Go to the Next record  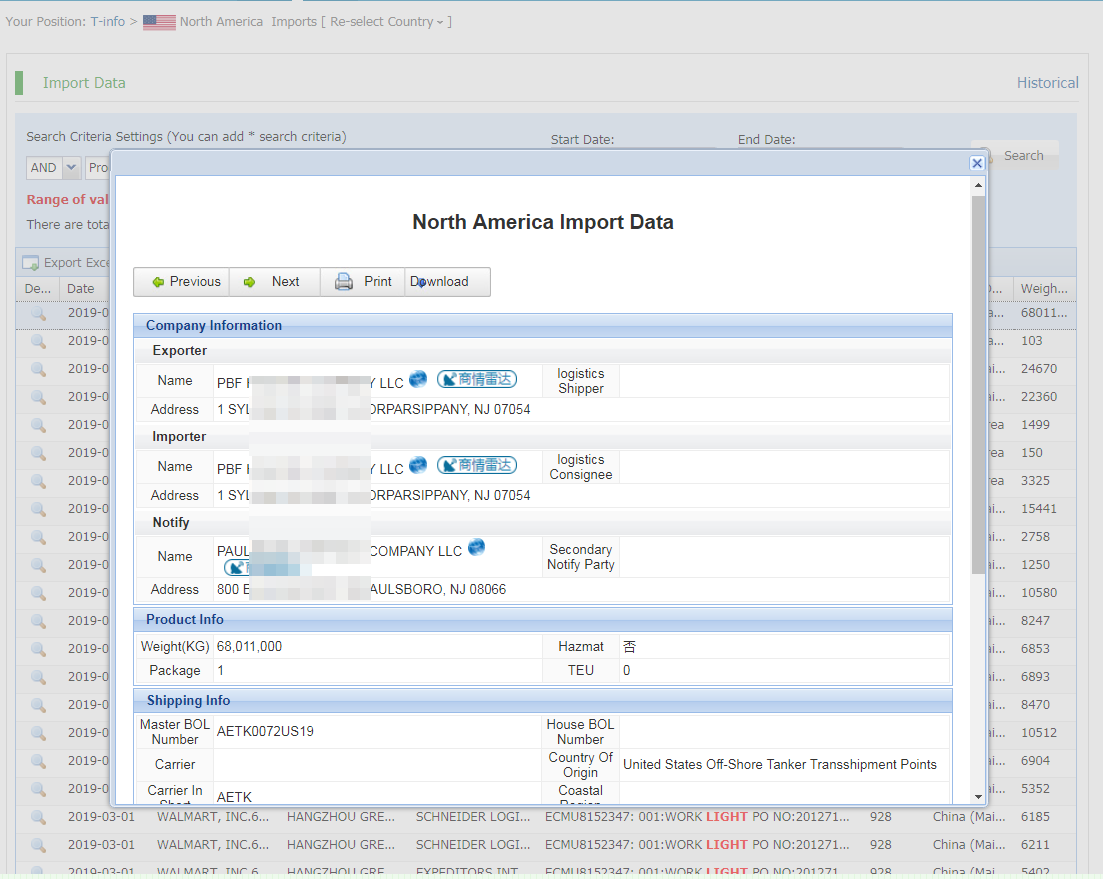tap(274, 282)
